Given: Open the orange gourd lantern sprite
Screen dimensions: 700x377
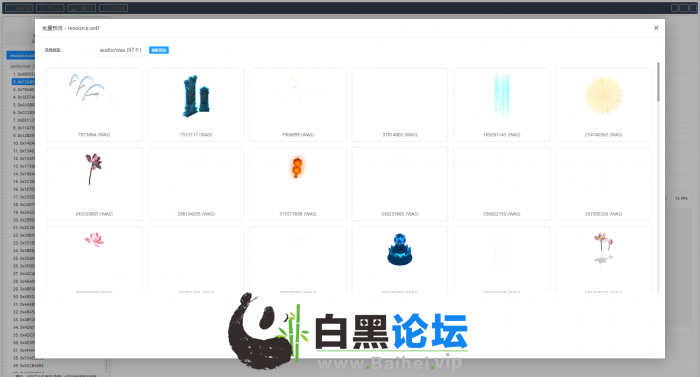Looking at the screenshot, I should pos(298,184).
